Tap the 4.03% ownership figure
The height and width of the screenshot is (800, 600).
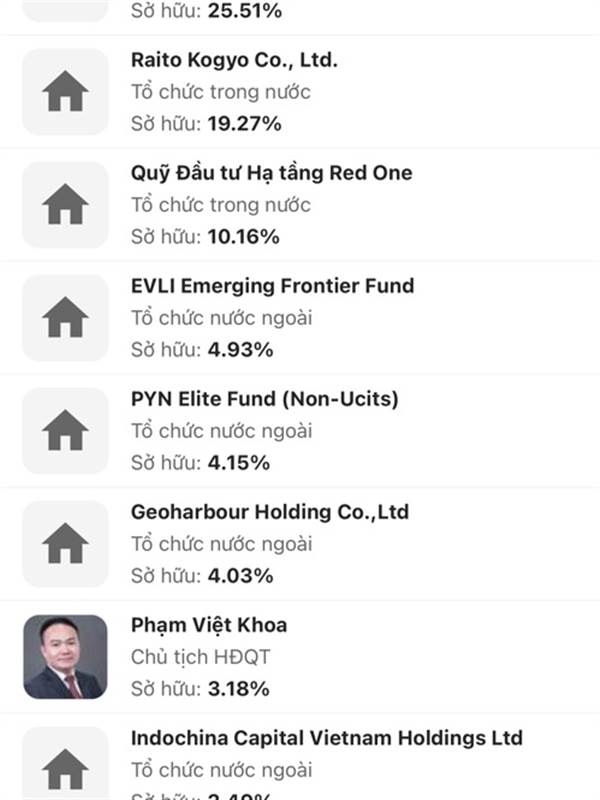tap(240, 576)
